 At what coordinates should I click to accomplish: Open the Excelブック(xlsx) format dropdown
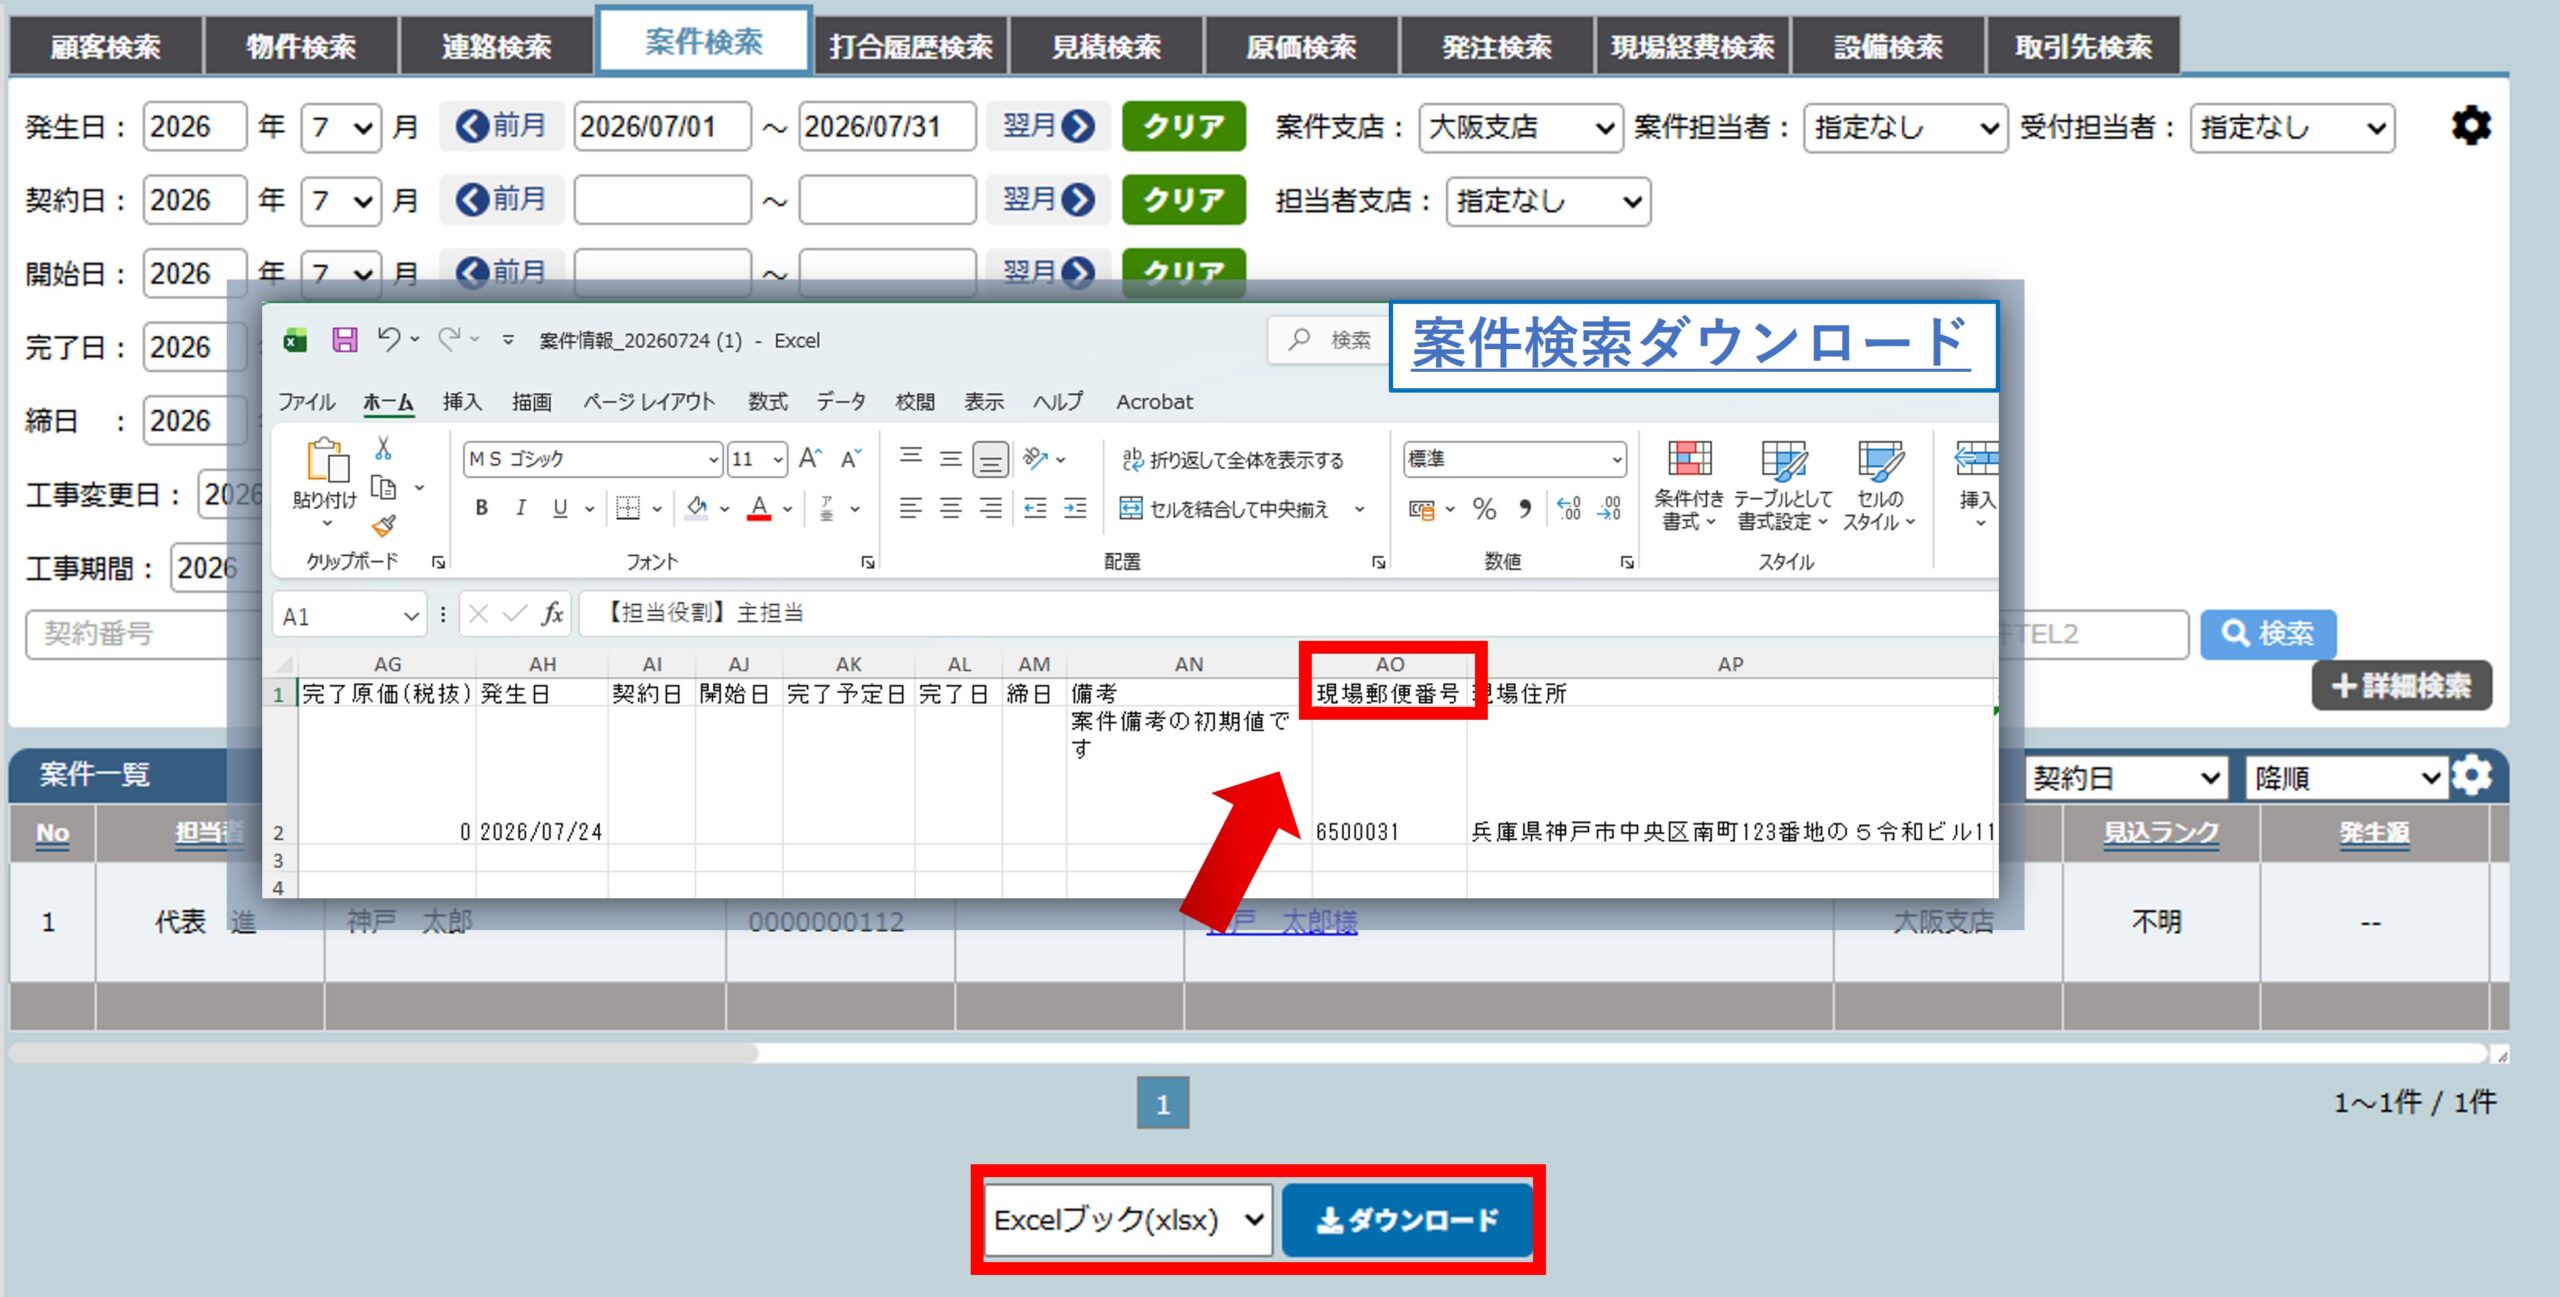(x=1128, y=1220)
